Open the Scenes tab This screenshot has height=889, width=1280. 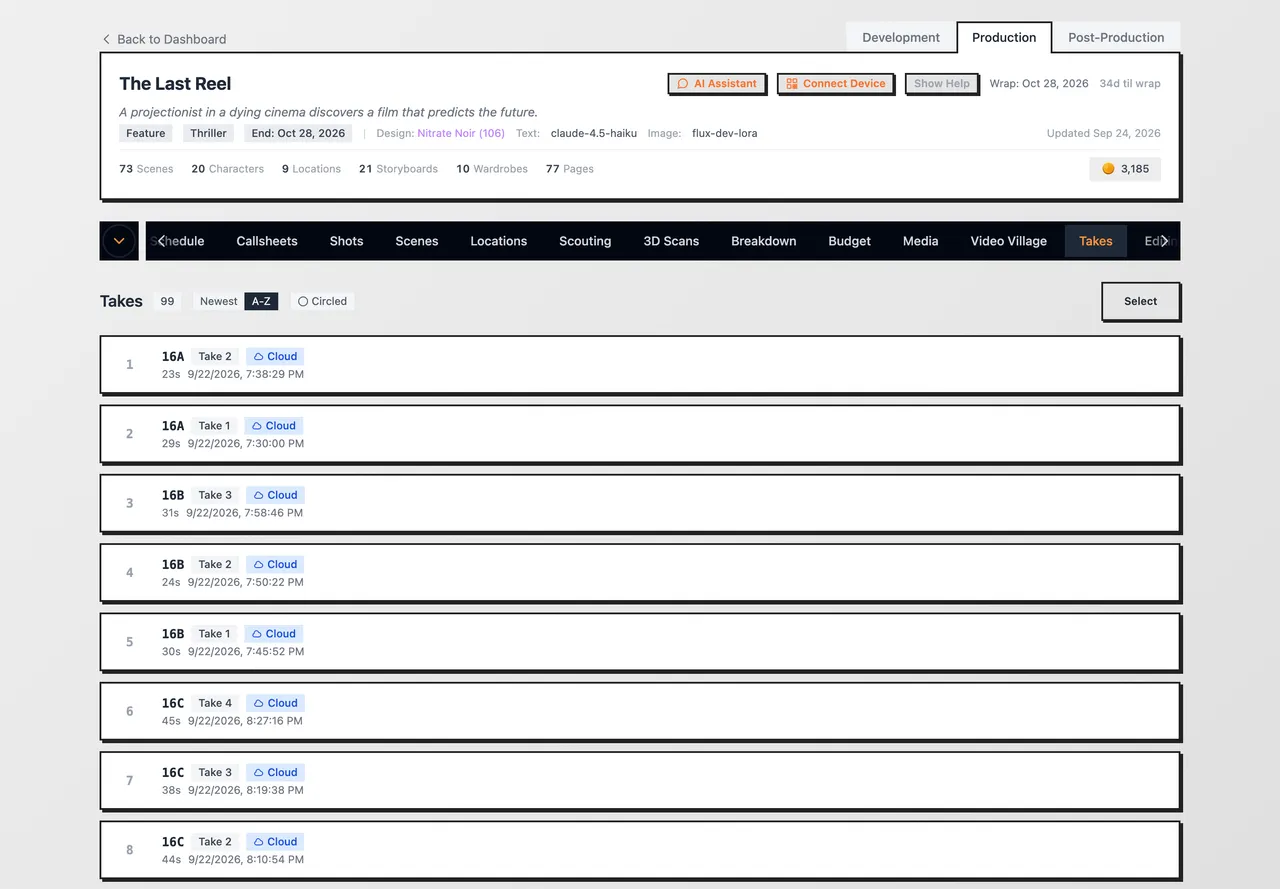417,241
